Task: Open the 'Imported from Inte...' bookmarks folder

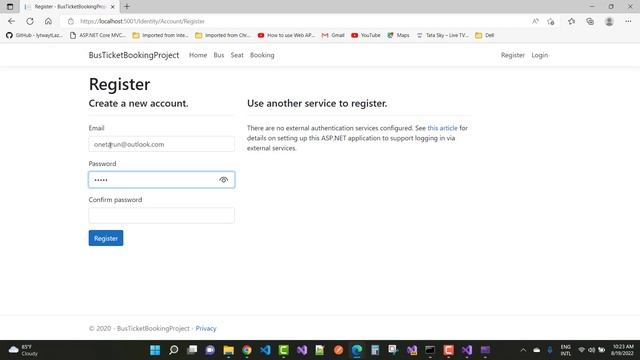Action: click(160, 35)
